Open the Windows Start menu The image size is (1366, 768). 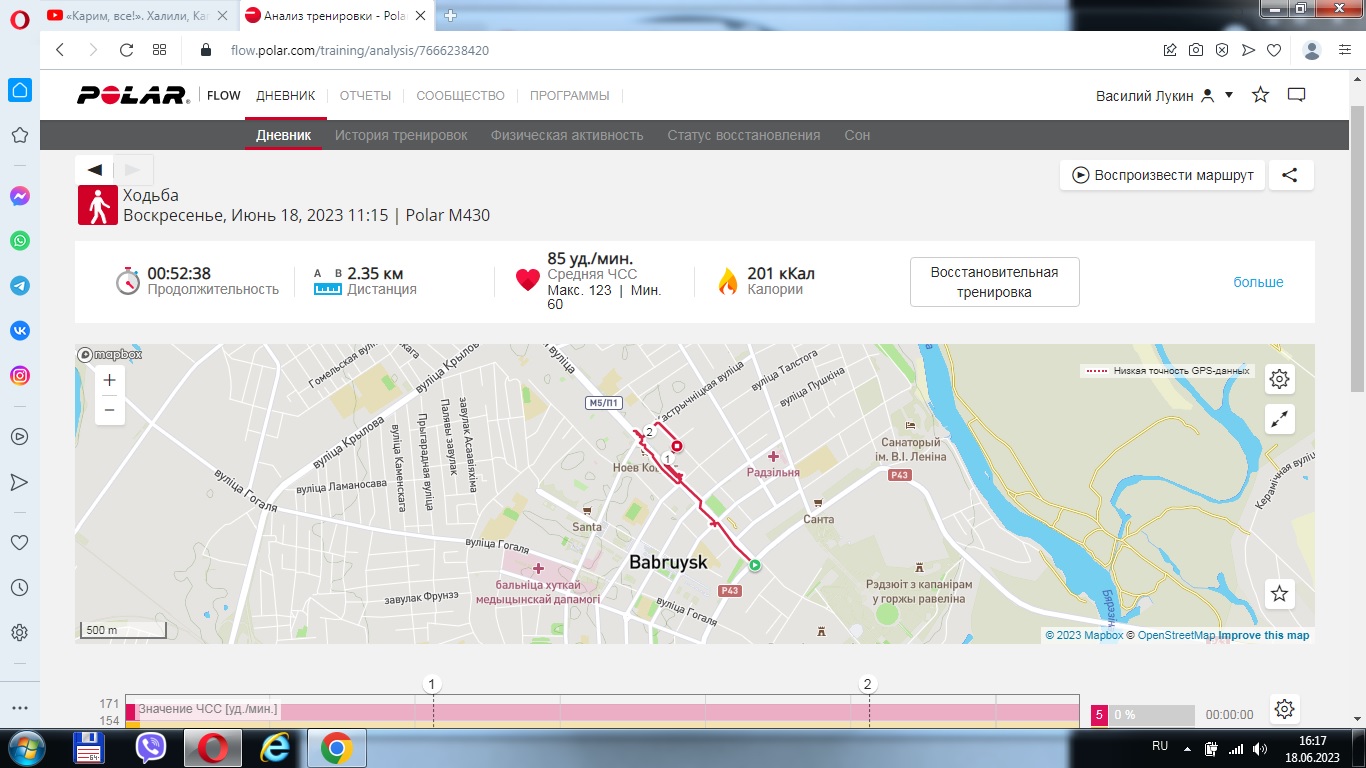(25, 748)
